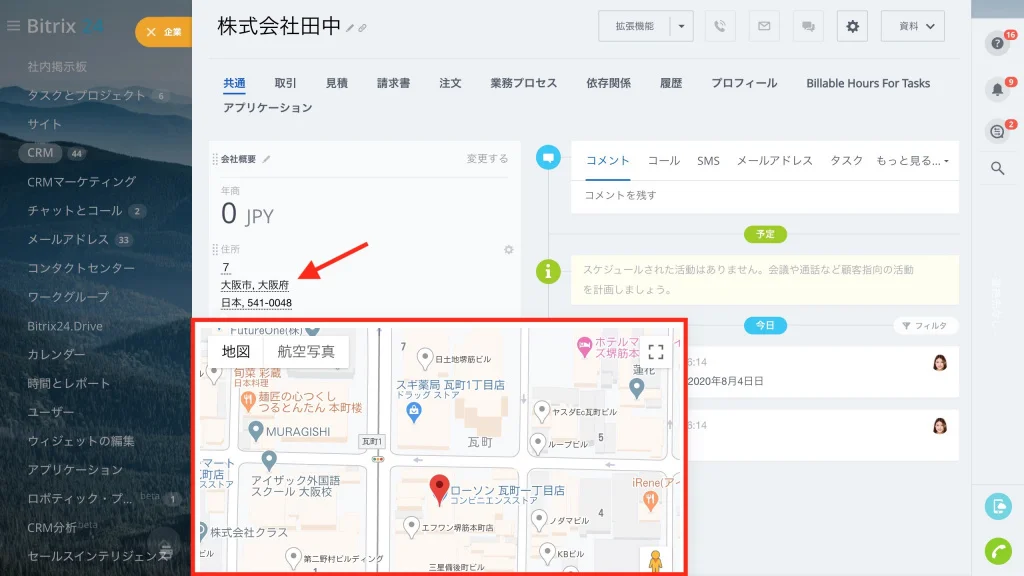
Task: Open ワークグループ in the sidebar
Action: point(68,297)
